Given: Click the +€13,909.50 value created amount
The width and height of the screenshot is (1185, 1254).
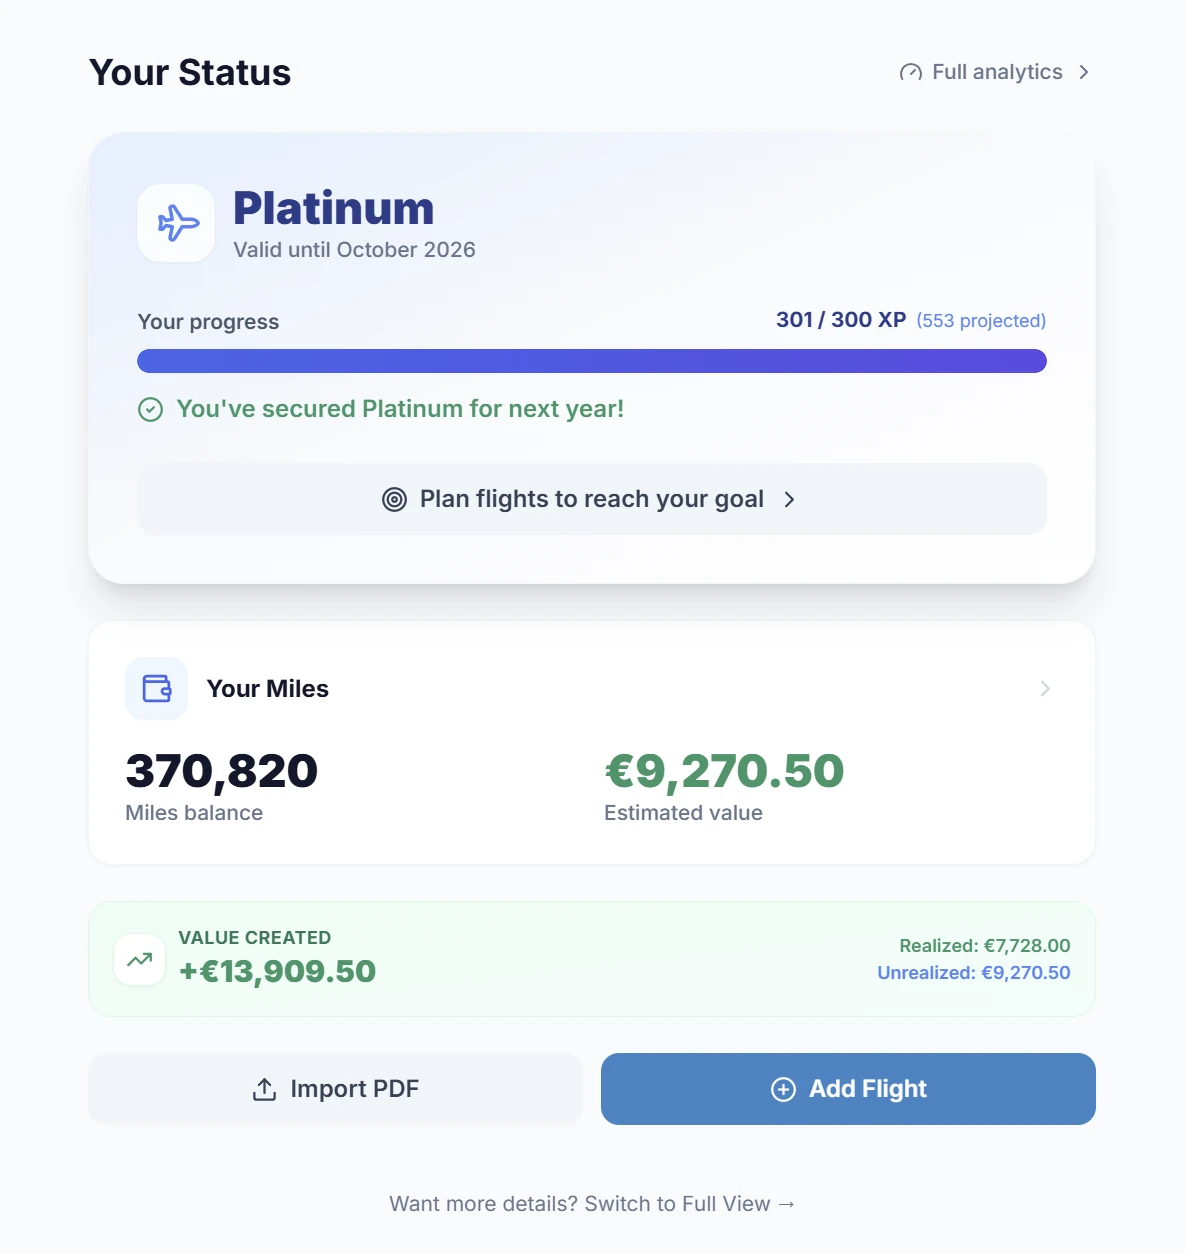Looking at the screenshot, I should (277, 972).
